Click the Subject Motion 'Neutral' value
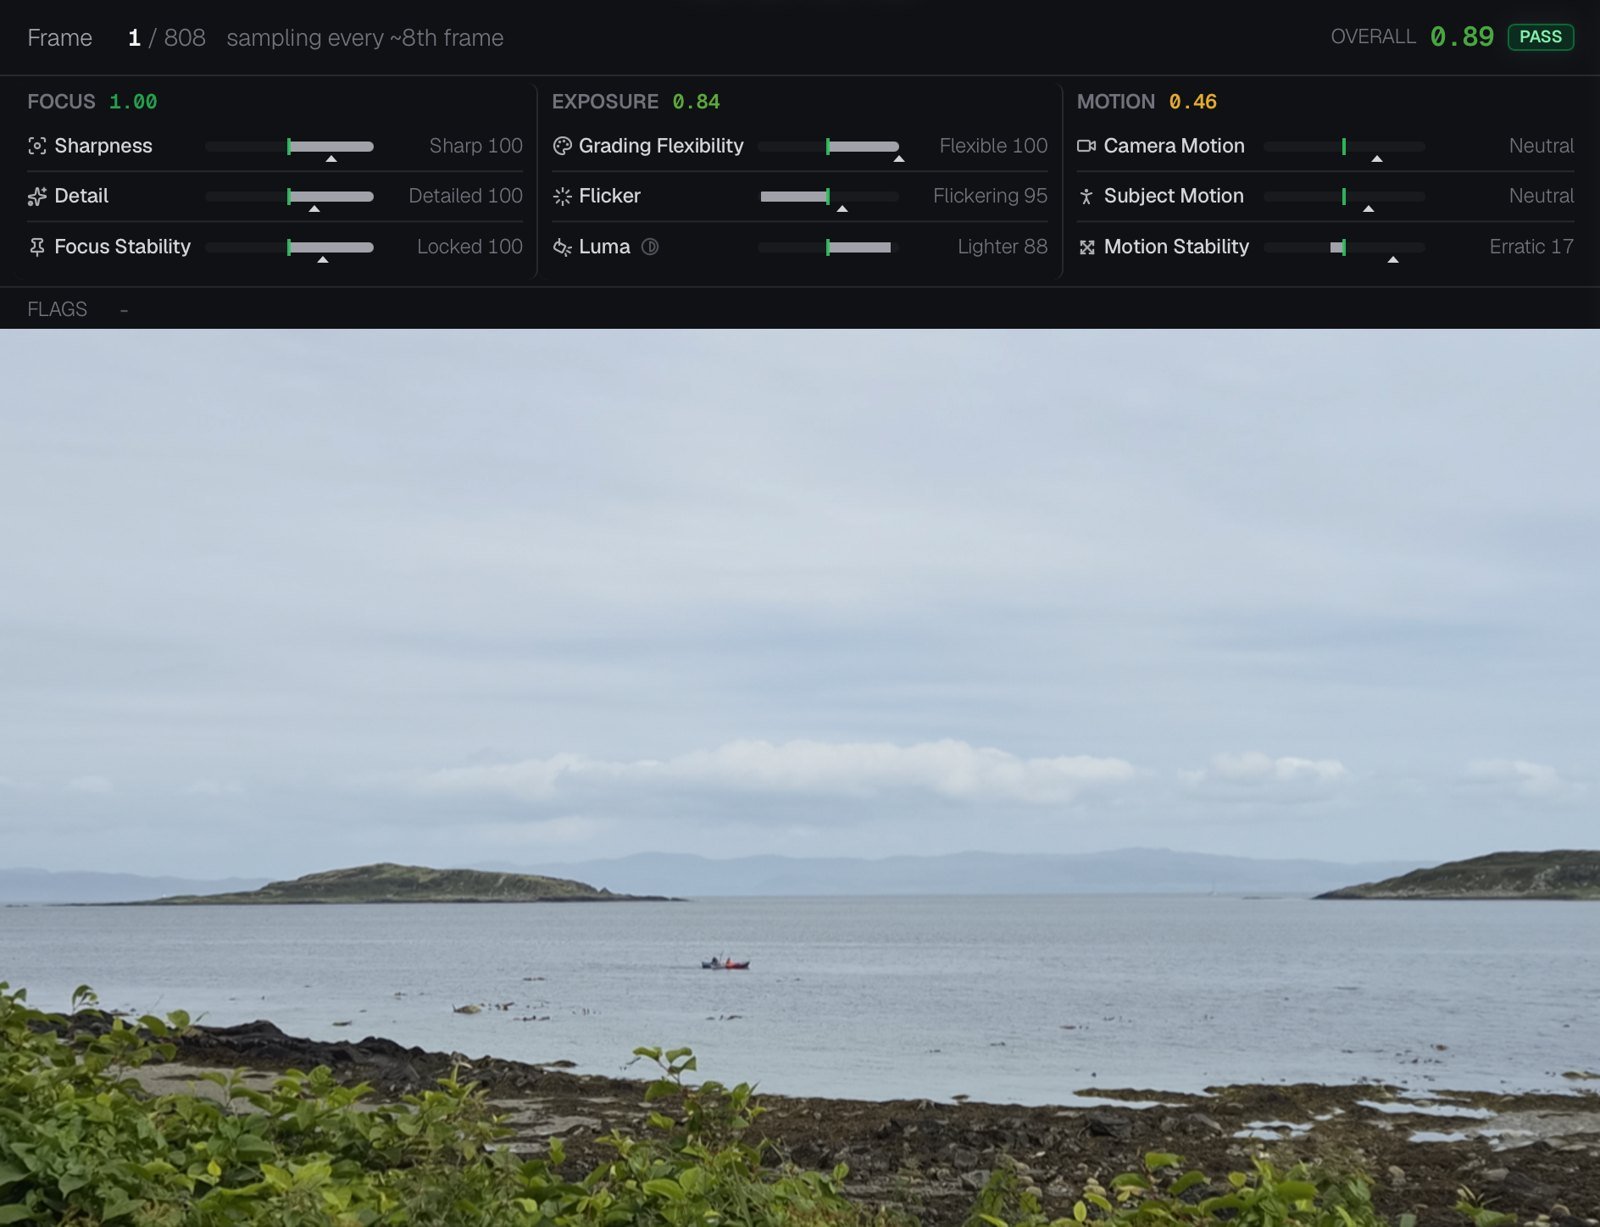Screen dimensions: 1600x1227 click(x=1541, y=196)
